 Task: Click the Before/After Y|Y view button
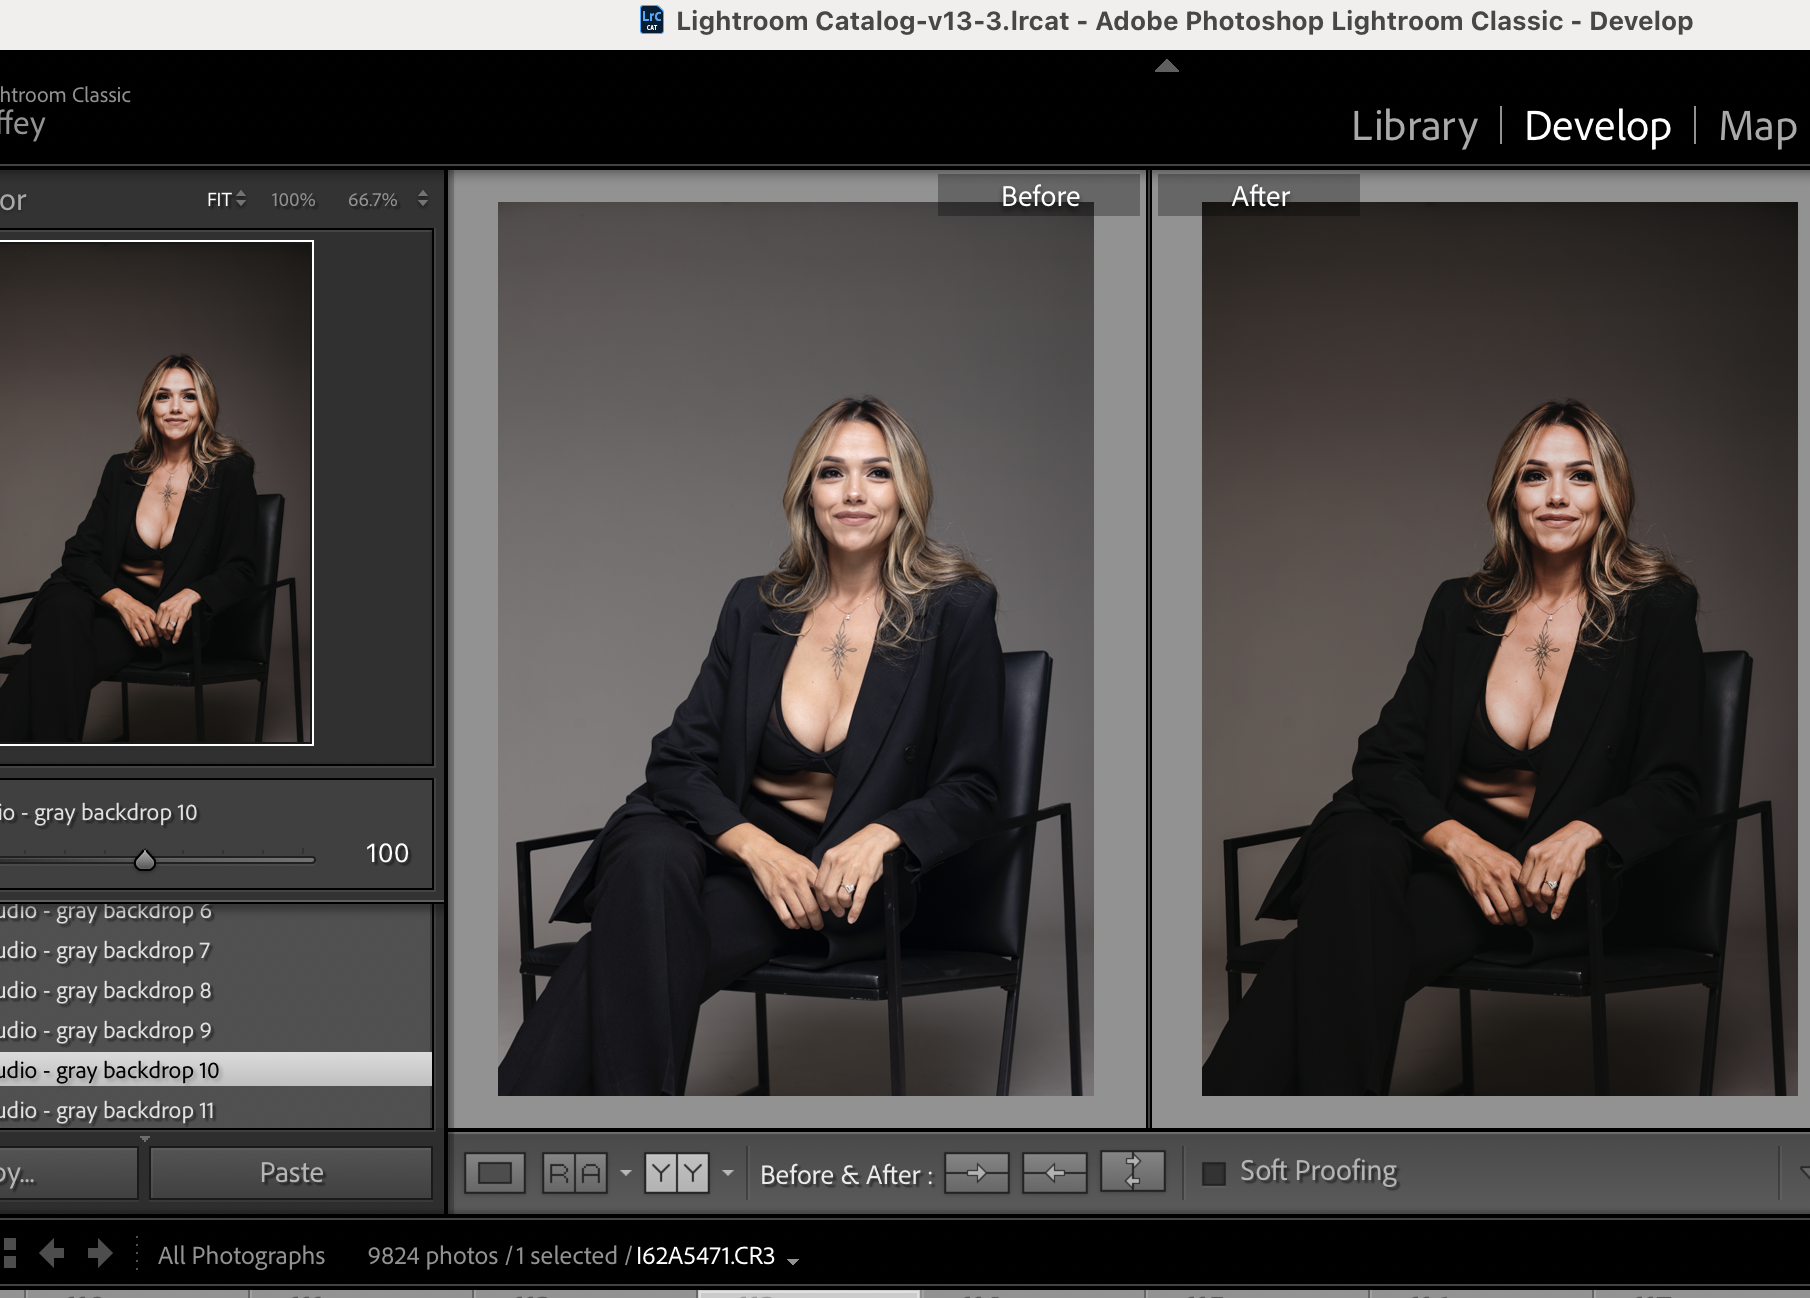677,1173
